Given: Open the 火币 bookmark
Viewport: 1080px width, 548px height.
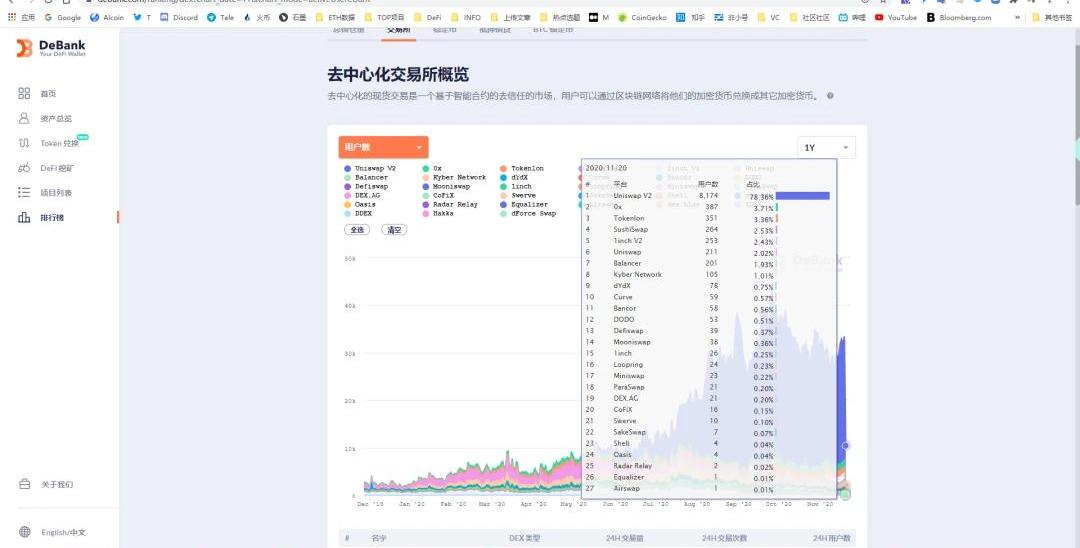Looking at the screenshot, I should 256,17.
